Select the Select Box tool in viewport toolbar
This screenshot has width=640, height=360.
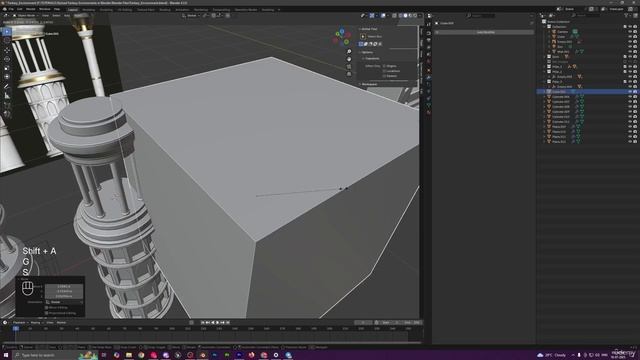7,31
